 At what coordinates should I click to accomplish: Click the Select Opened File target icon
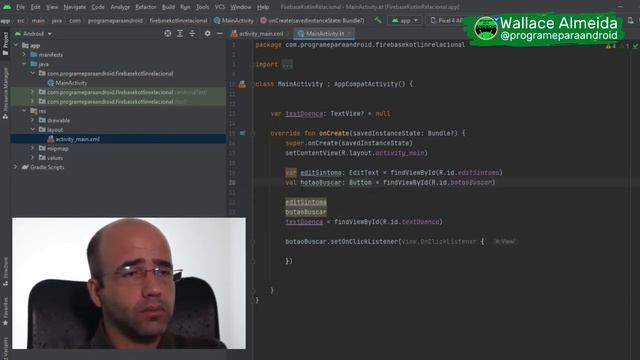click(168, 33)
